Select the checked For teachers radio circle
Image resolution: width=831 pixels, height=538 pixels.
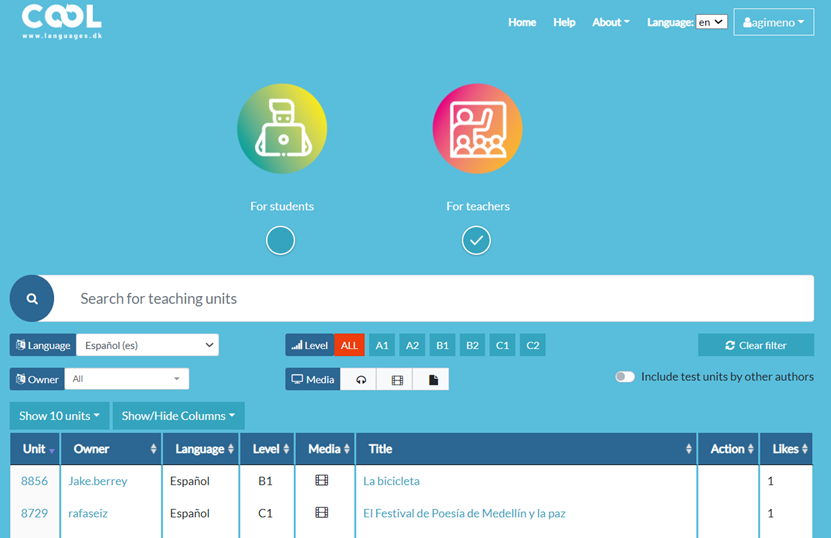(477, 240)
